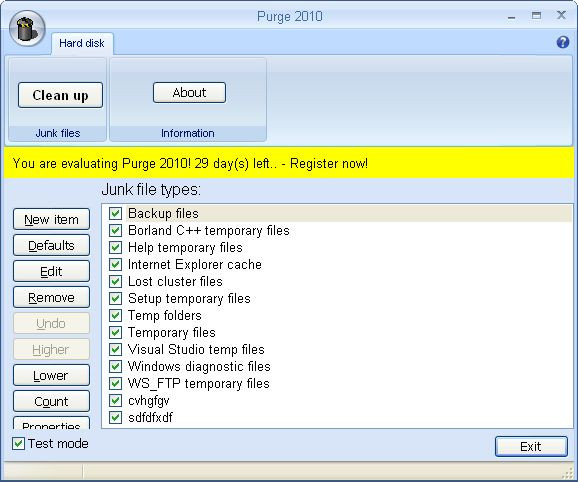Exit the Purge 2010 application

pos(531,447)
